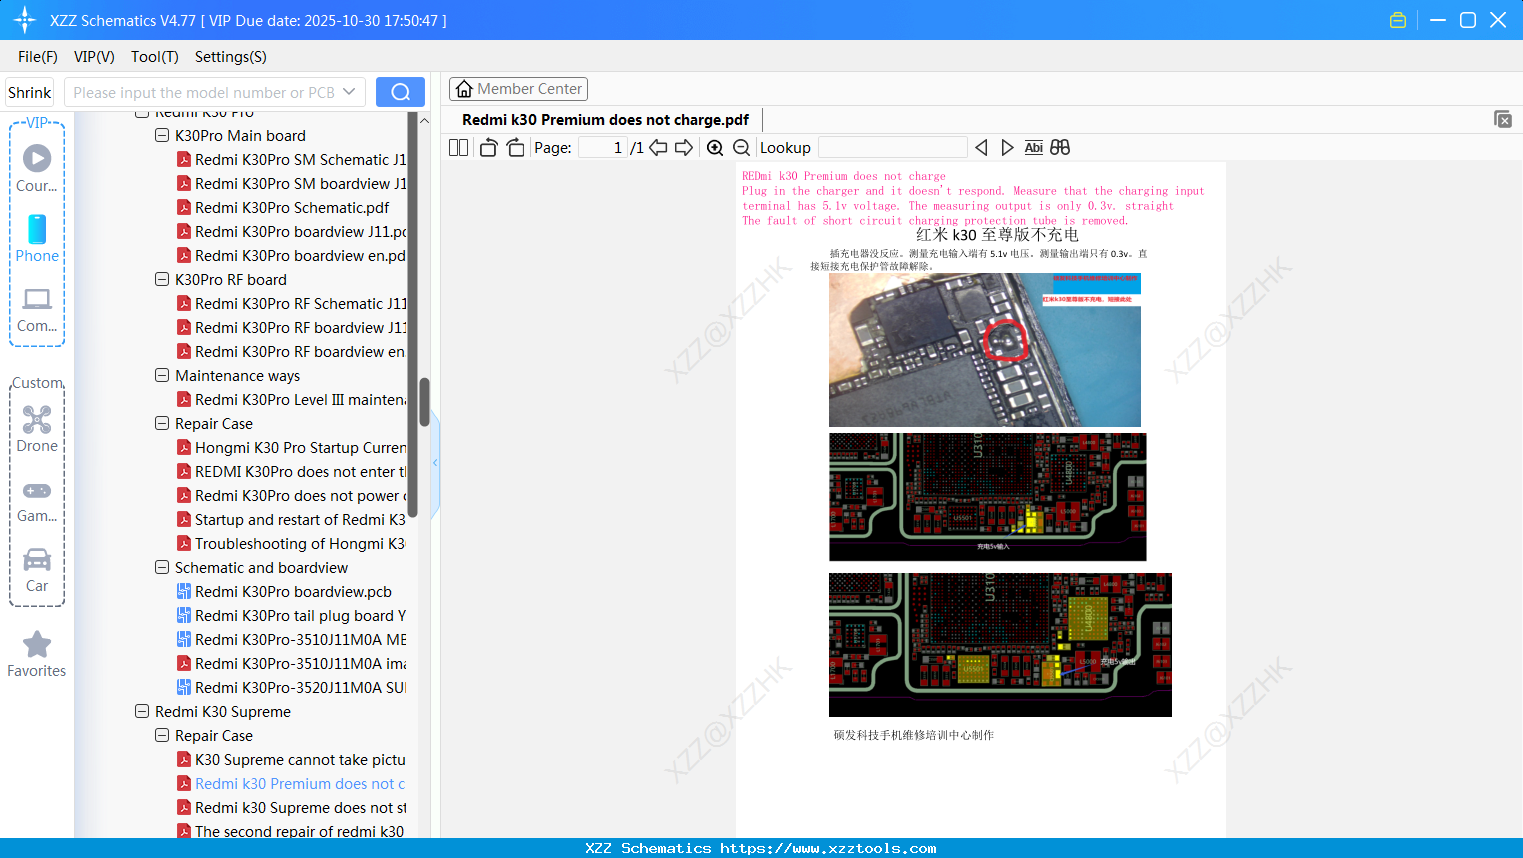
Task: Click the Lookup text field
Action: click(893, 147)
